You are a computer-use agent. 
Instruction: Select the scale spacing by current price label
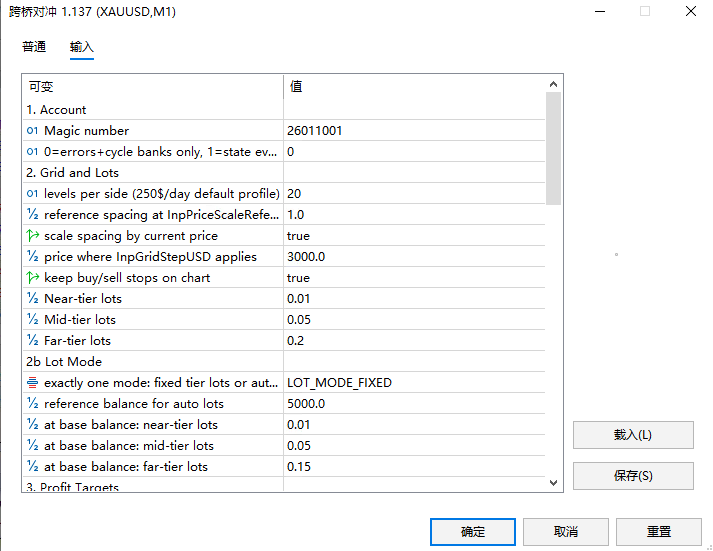click(x=131, y=235)
